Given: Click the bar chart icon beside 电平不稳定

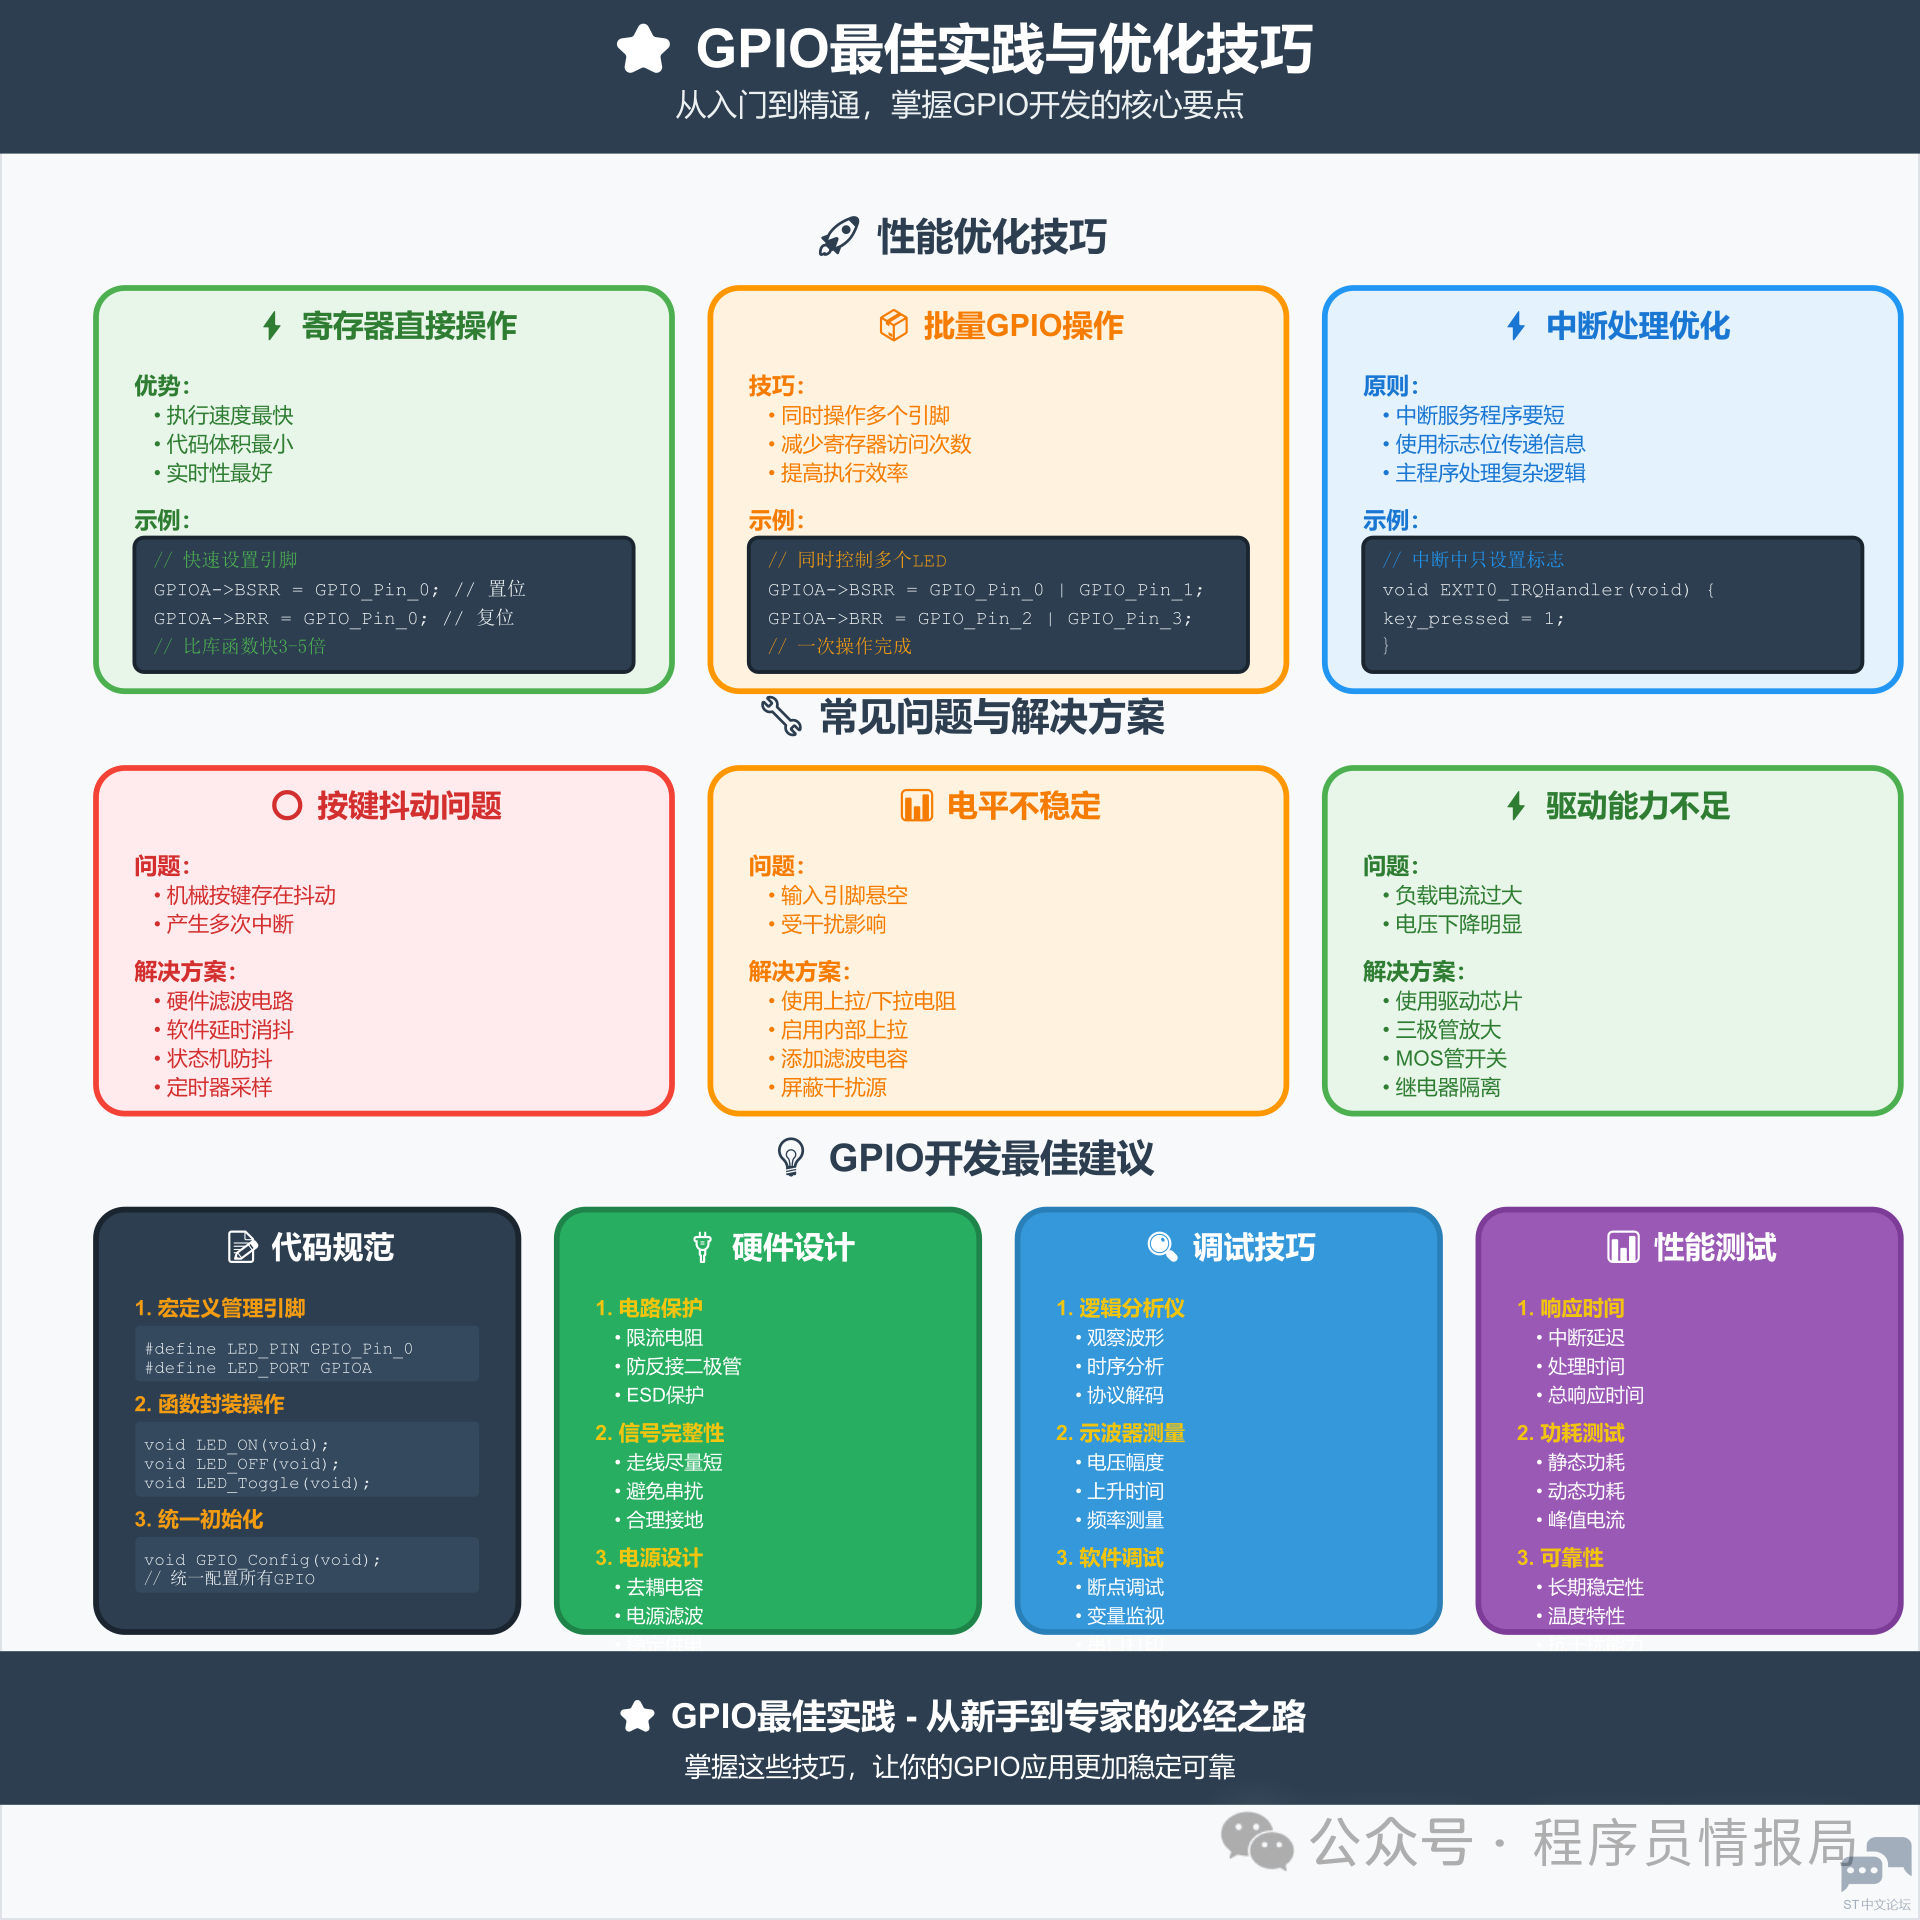Looking at the screenshot, I should coord(916,805).
